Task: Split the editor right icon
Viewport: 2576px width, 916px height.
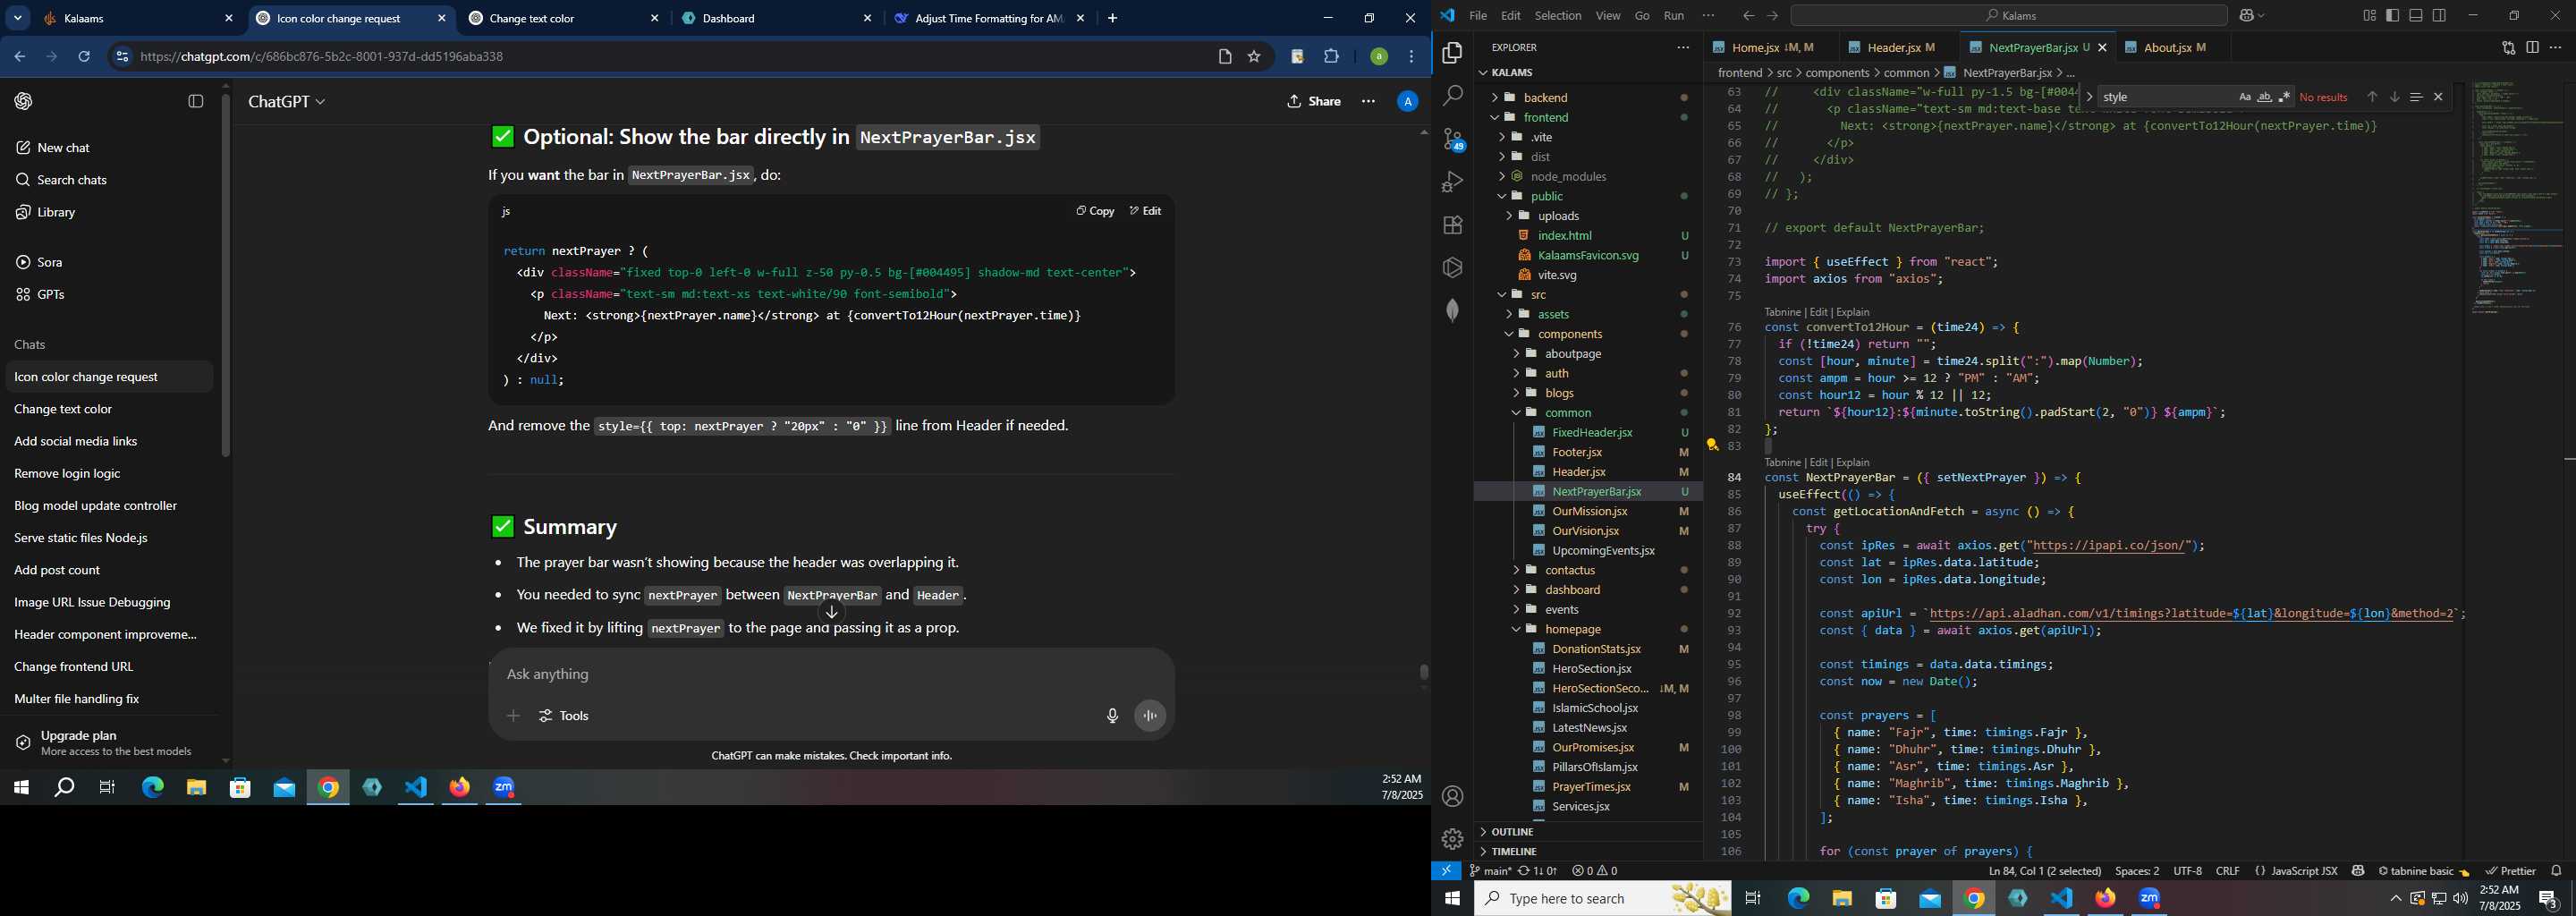Action: [x=2533, y=48]
